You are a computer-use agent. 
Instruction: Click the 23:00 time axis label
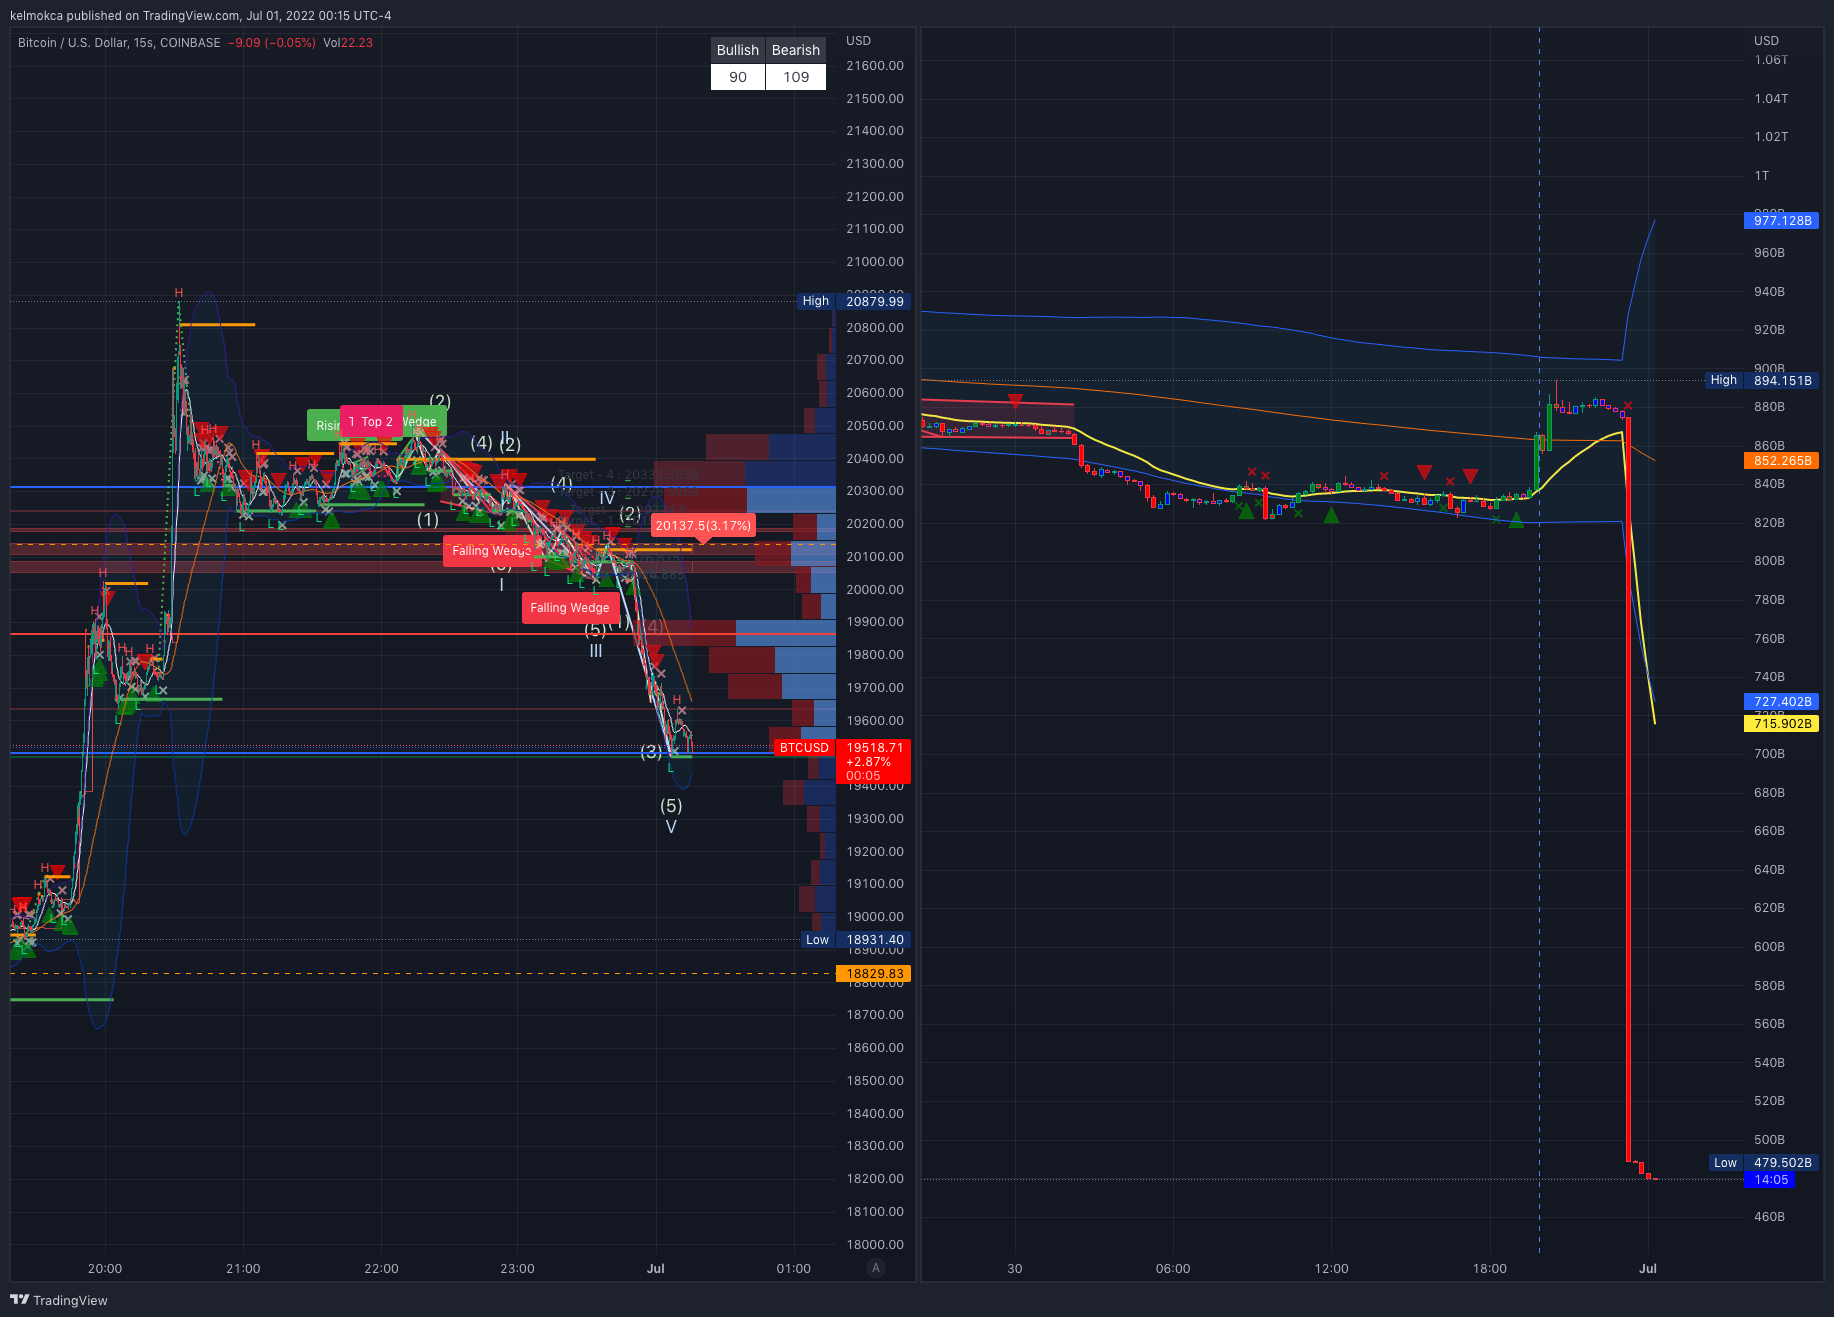[517, 1269]
